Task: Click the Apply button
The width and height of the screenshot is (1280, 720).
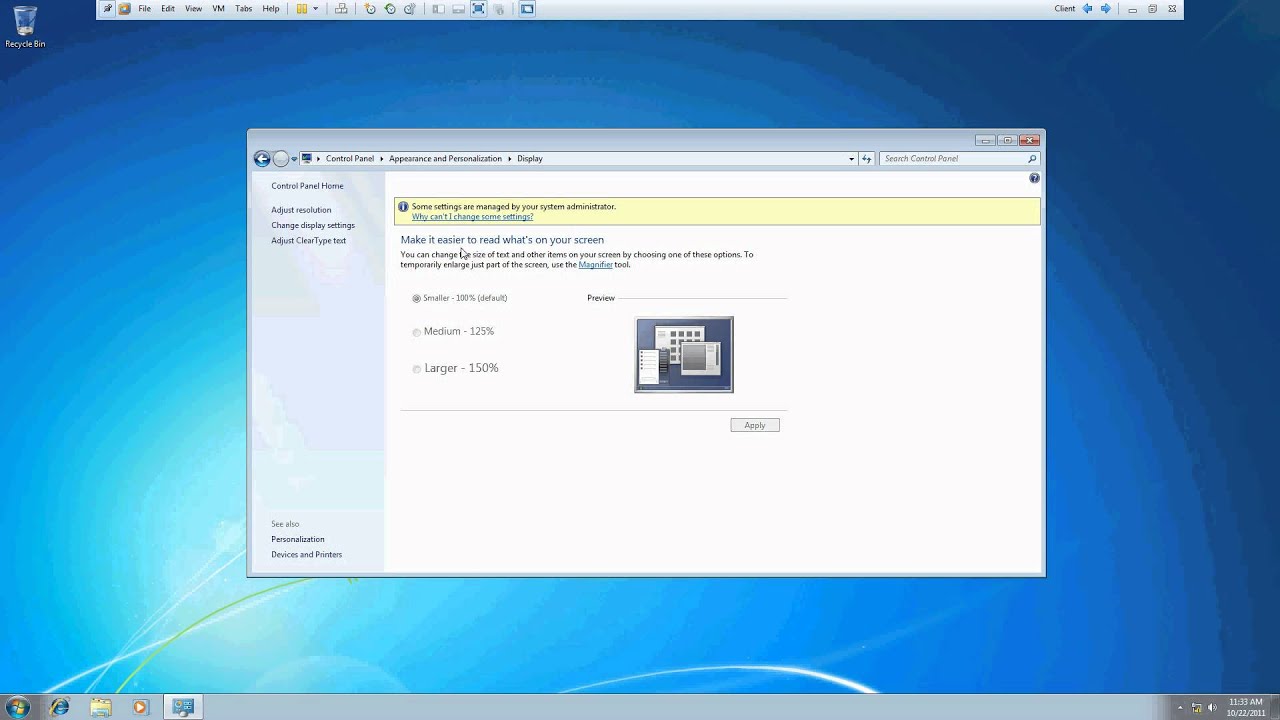Action: (755, 425)
